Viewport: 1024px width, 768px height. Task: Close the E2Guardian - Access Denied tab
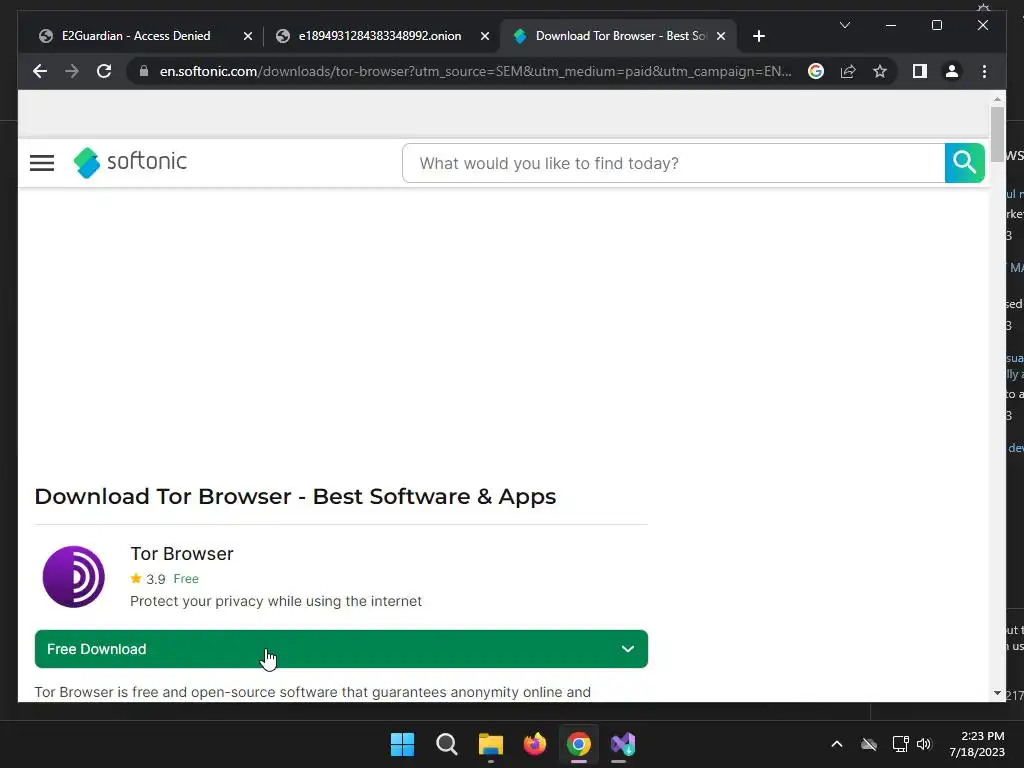248,36
